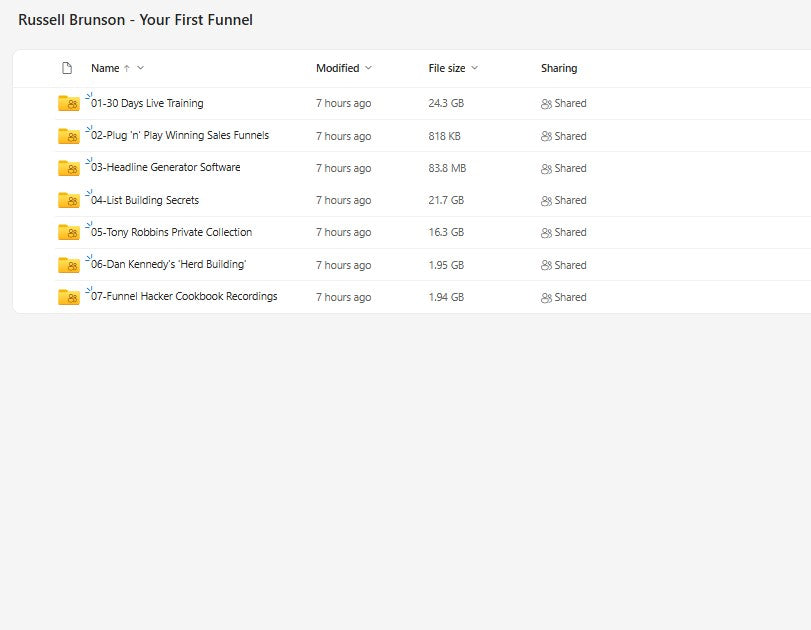Click the 16.3 GB file size value
This screenshot has height=630, width=811.
(446, 232)
